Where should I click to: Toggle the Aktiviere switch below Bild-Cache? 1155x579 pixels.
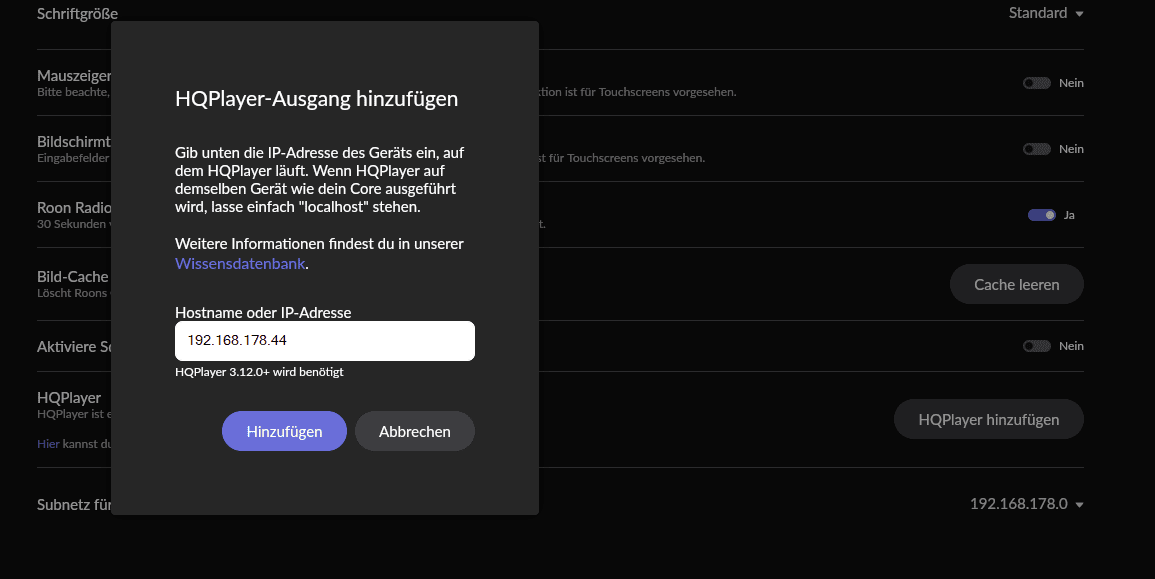1036,346
